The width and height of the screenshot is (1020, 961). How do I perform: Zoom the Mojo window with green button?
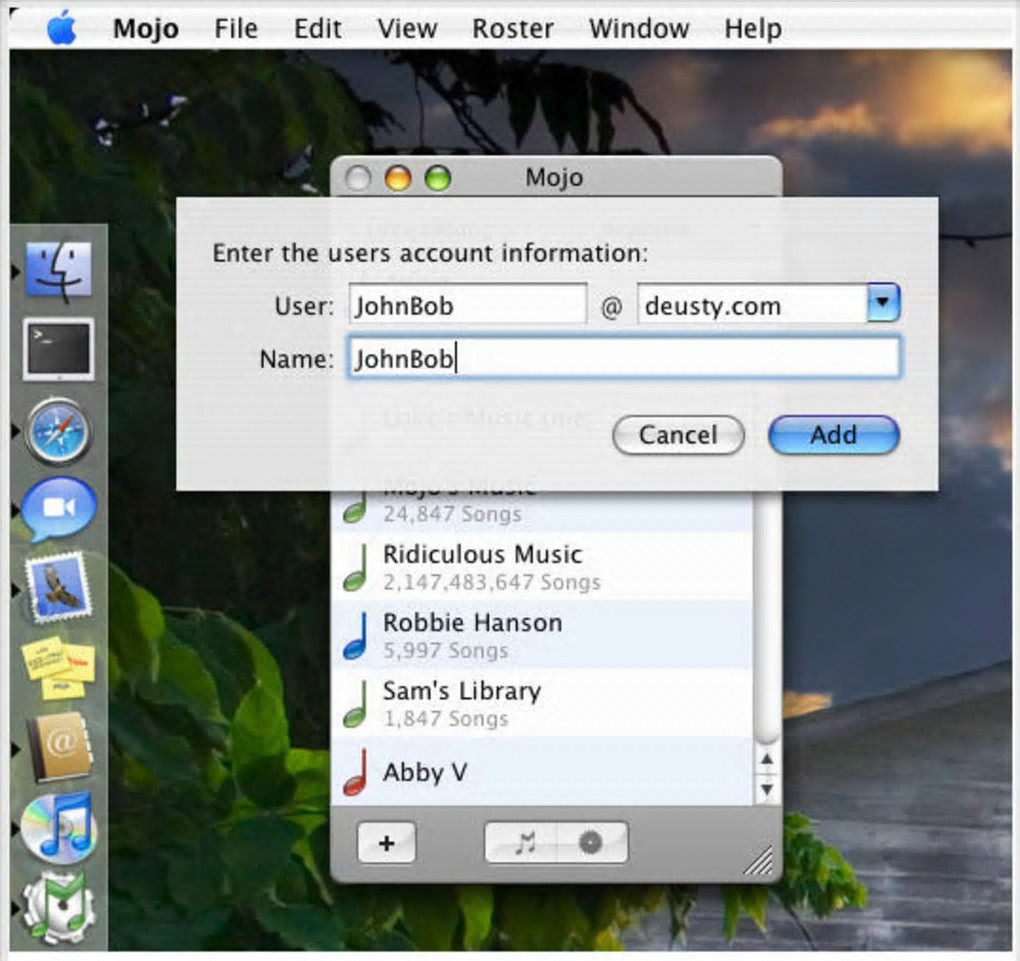pyautogui.click(x=438, y=178)
